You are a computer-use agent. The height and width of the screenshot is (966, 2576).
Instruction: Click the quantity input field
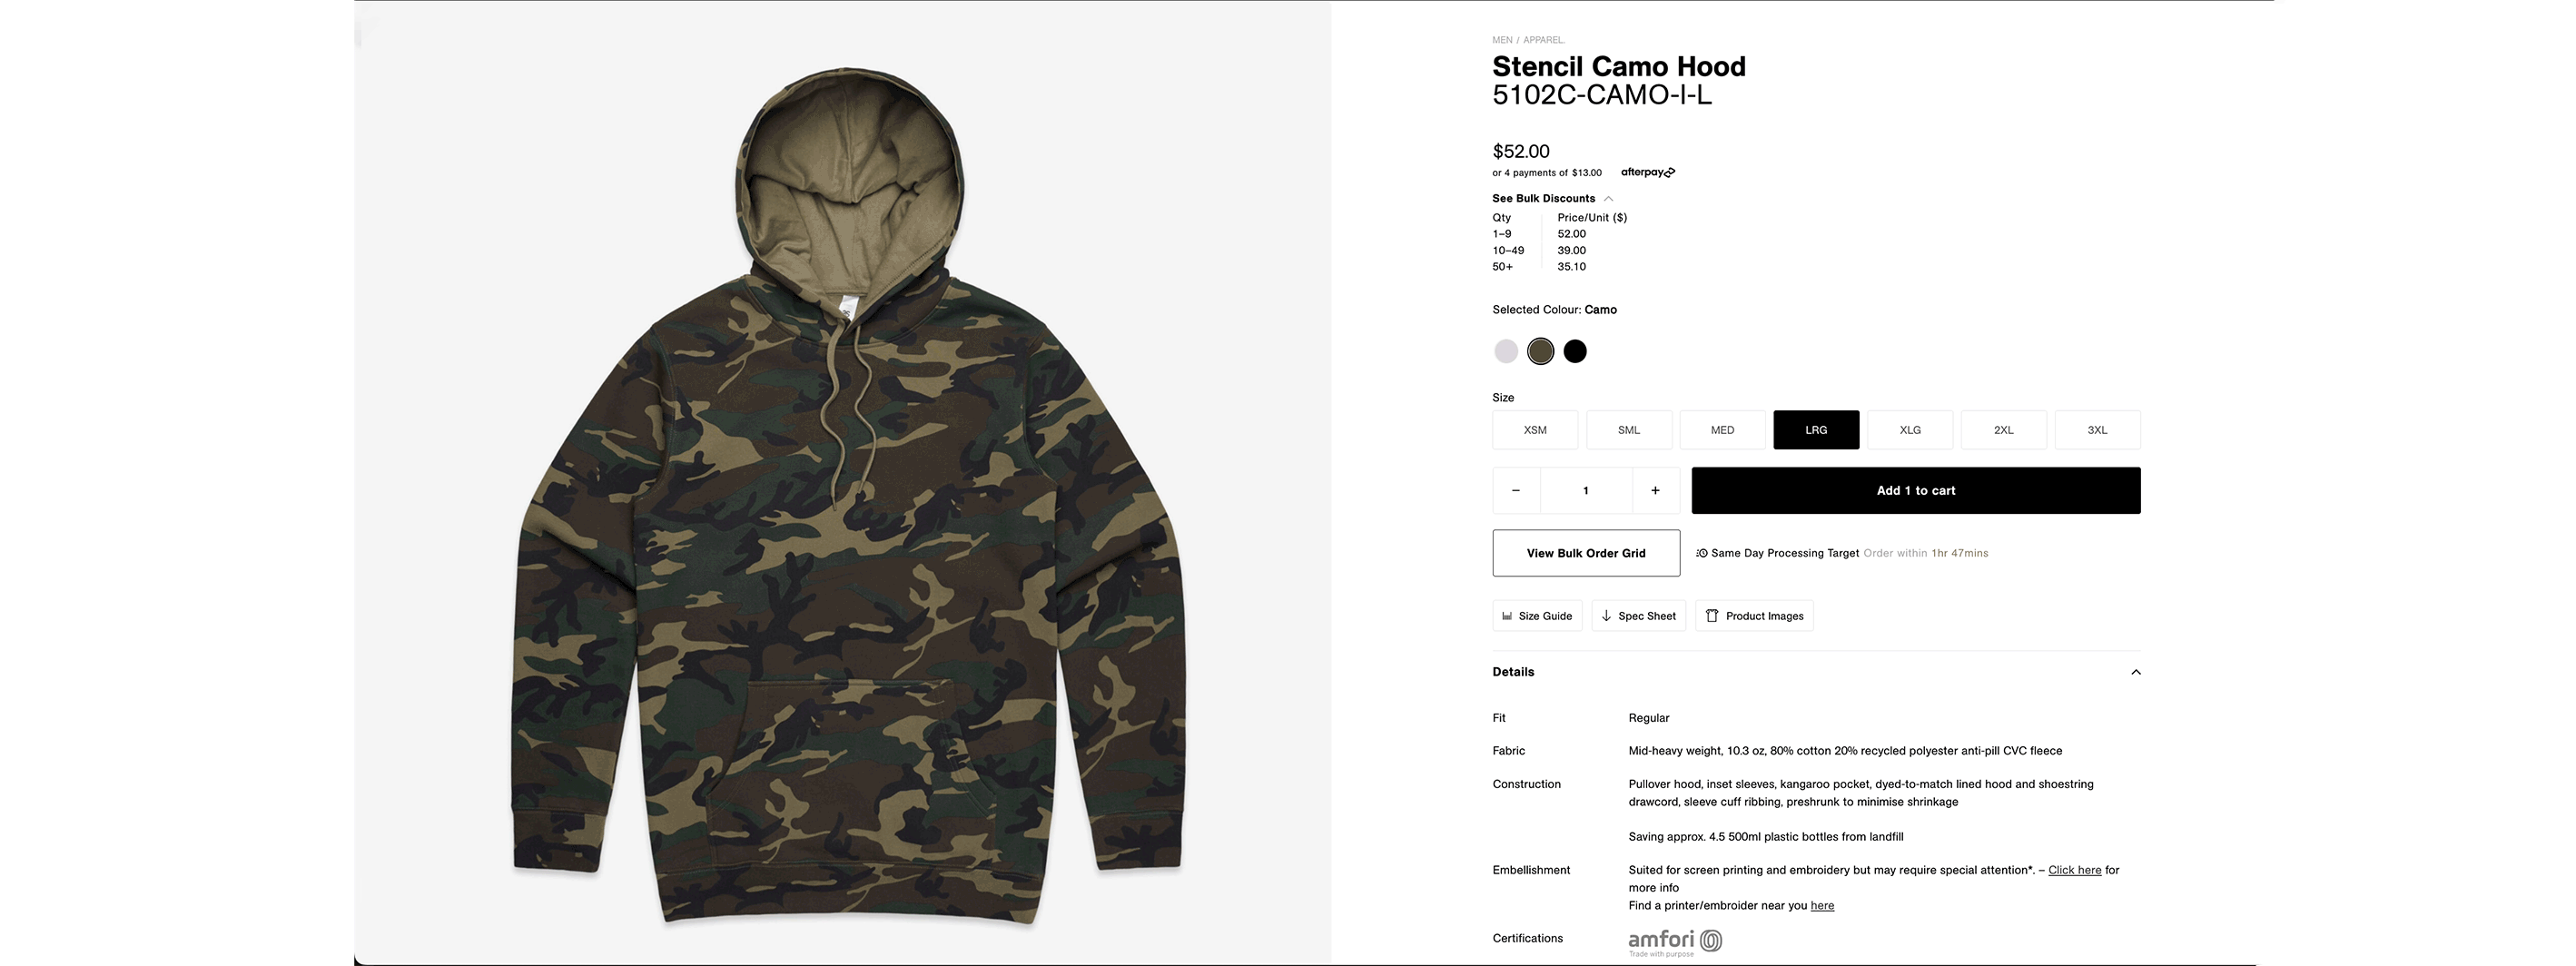point(1586,490)
